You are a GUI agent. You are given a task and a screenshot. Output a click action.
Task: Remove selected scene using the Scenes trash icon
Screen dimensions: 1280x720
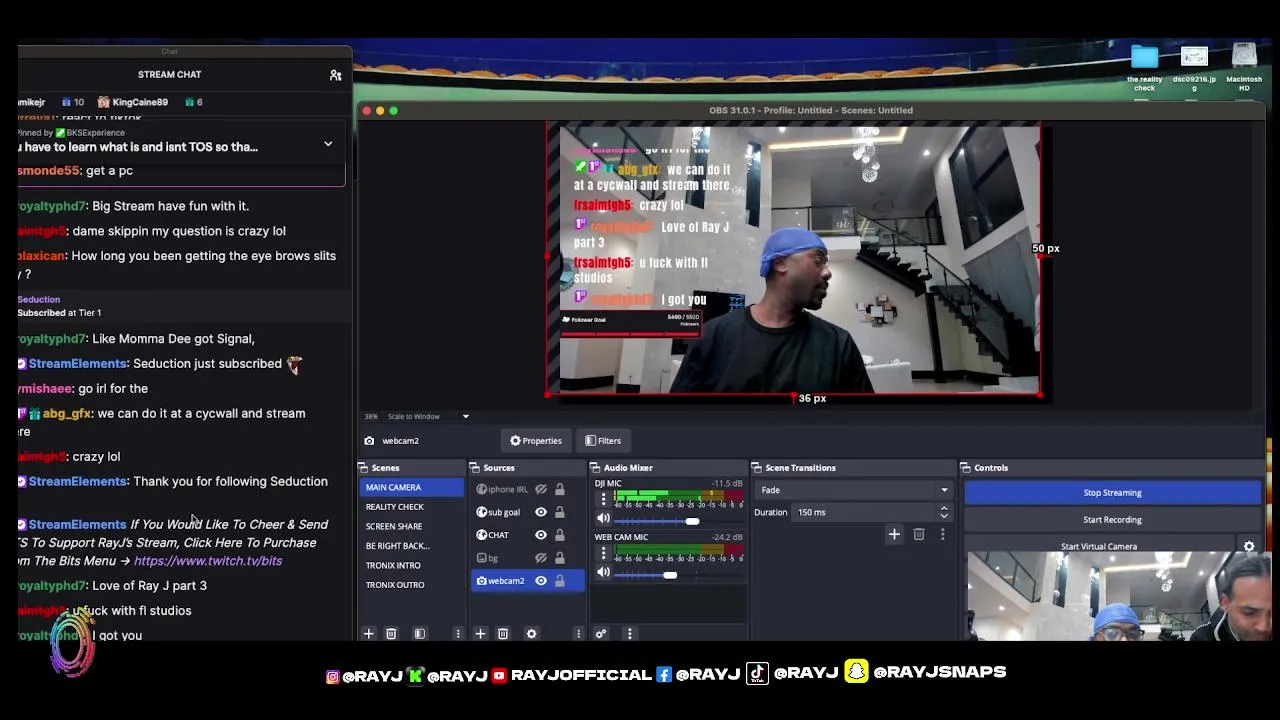[391, 634]
